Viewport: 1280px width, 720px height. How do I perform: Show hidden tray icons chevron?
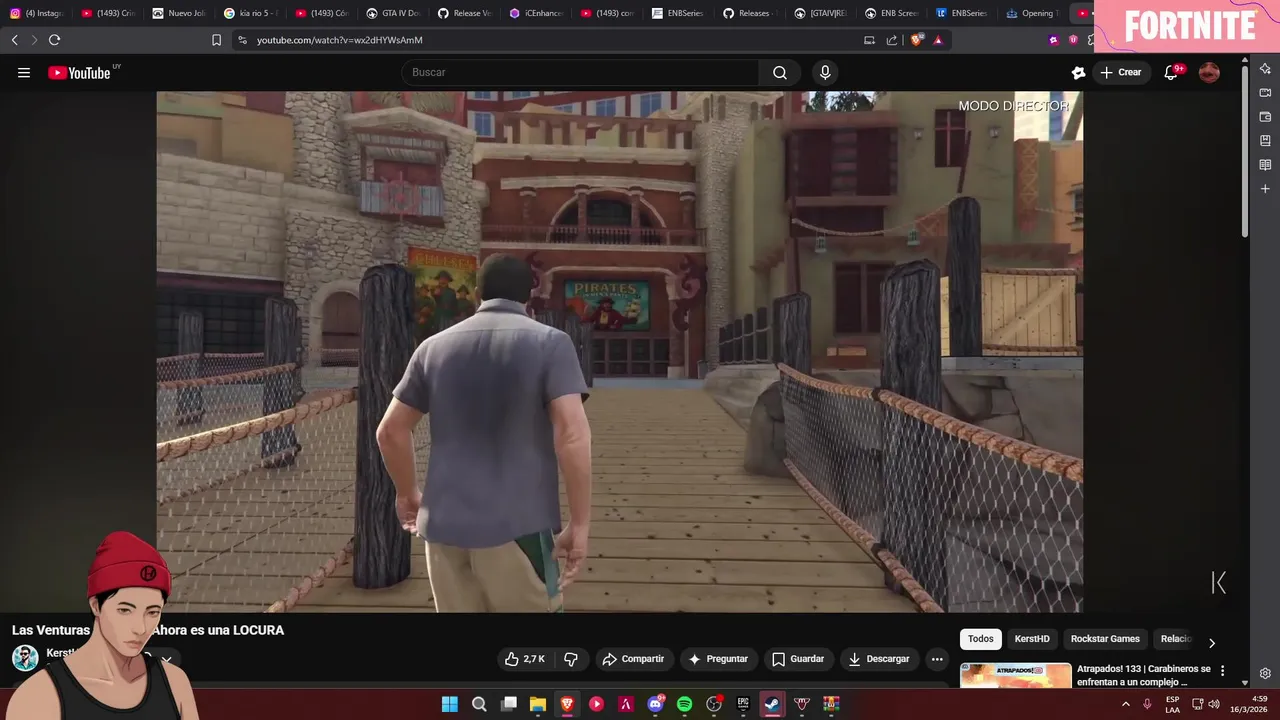[x=1125, y=704]
